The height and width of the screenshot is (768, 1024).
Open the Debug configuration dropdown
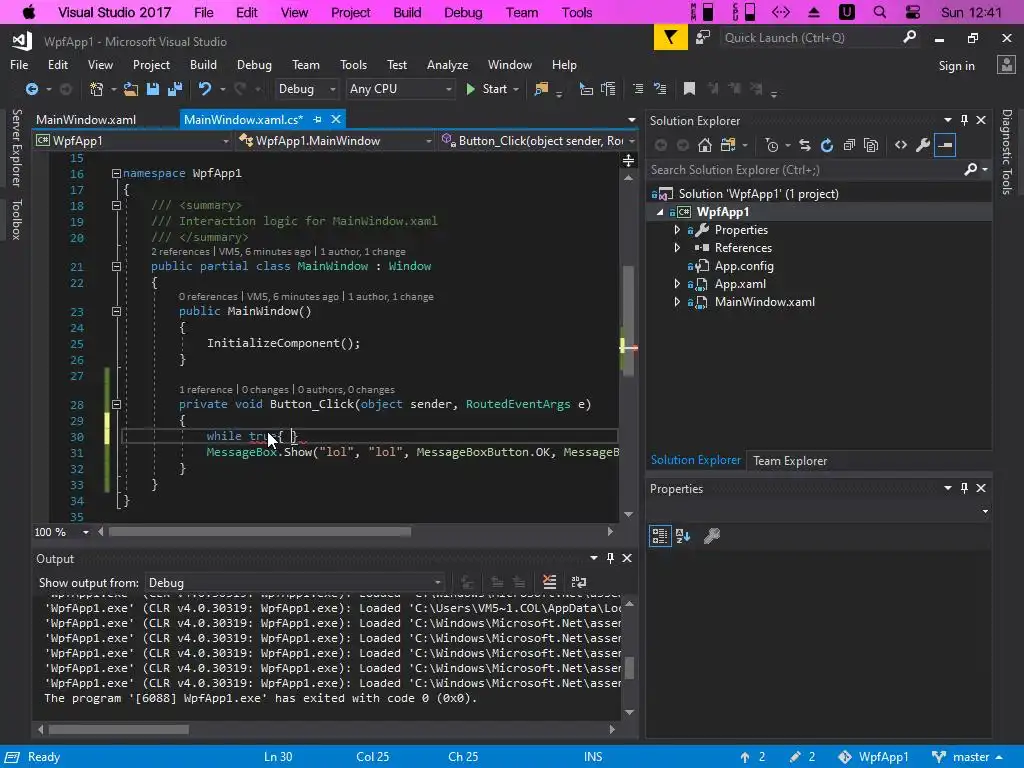click(306, 89)
